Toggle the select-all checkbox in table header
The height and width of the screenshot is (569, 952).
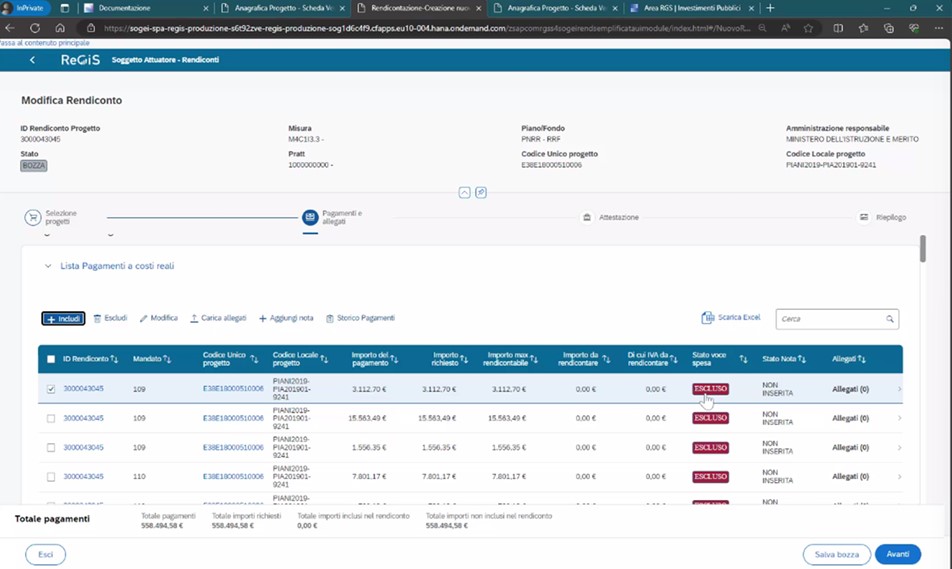pyautogui.click(x=51, y=359)
